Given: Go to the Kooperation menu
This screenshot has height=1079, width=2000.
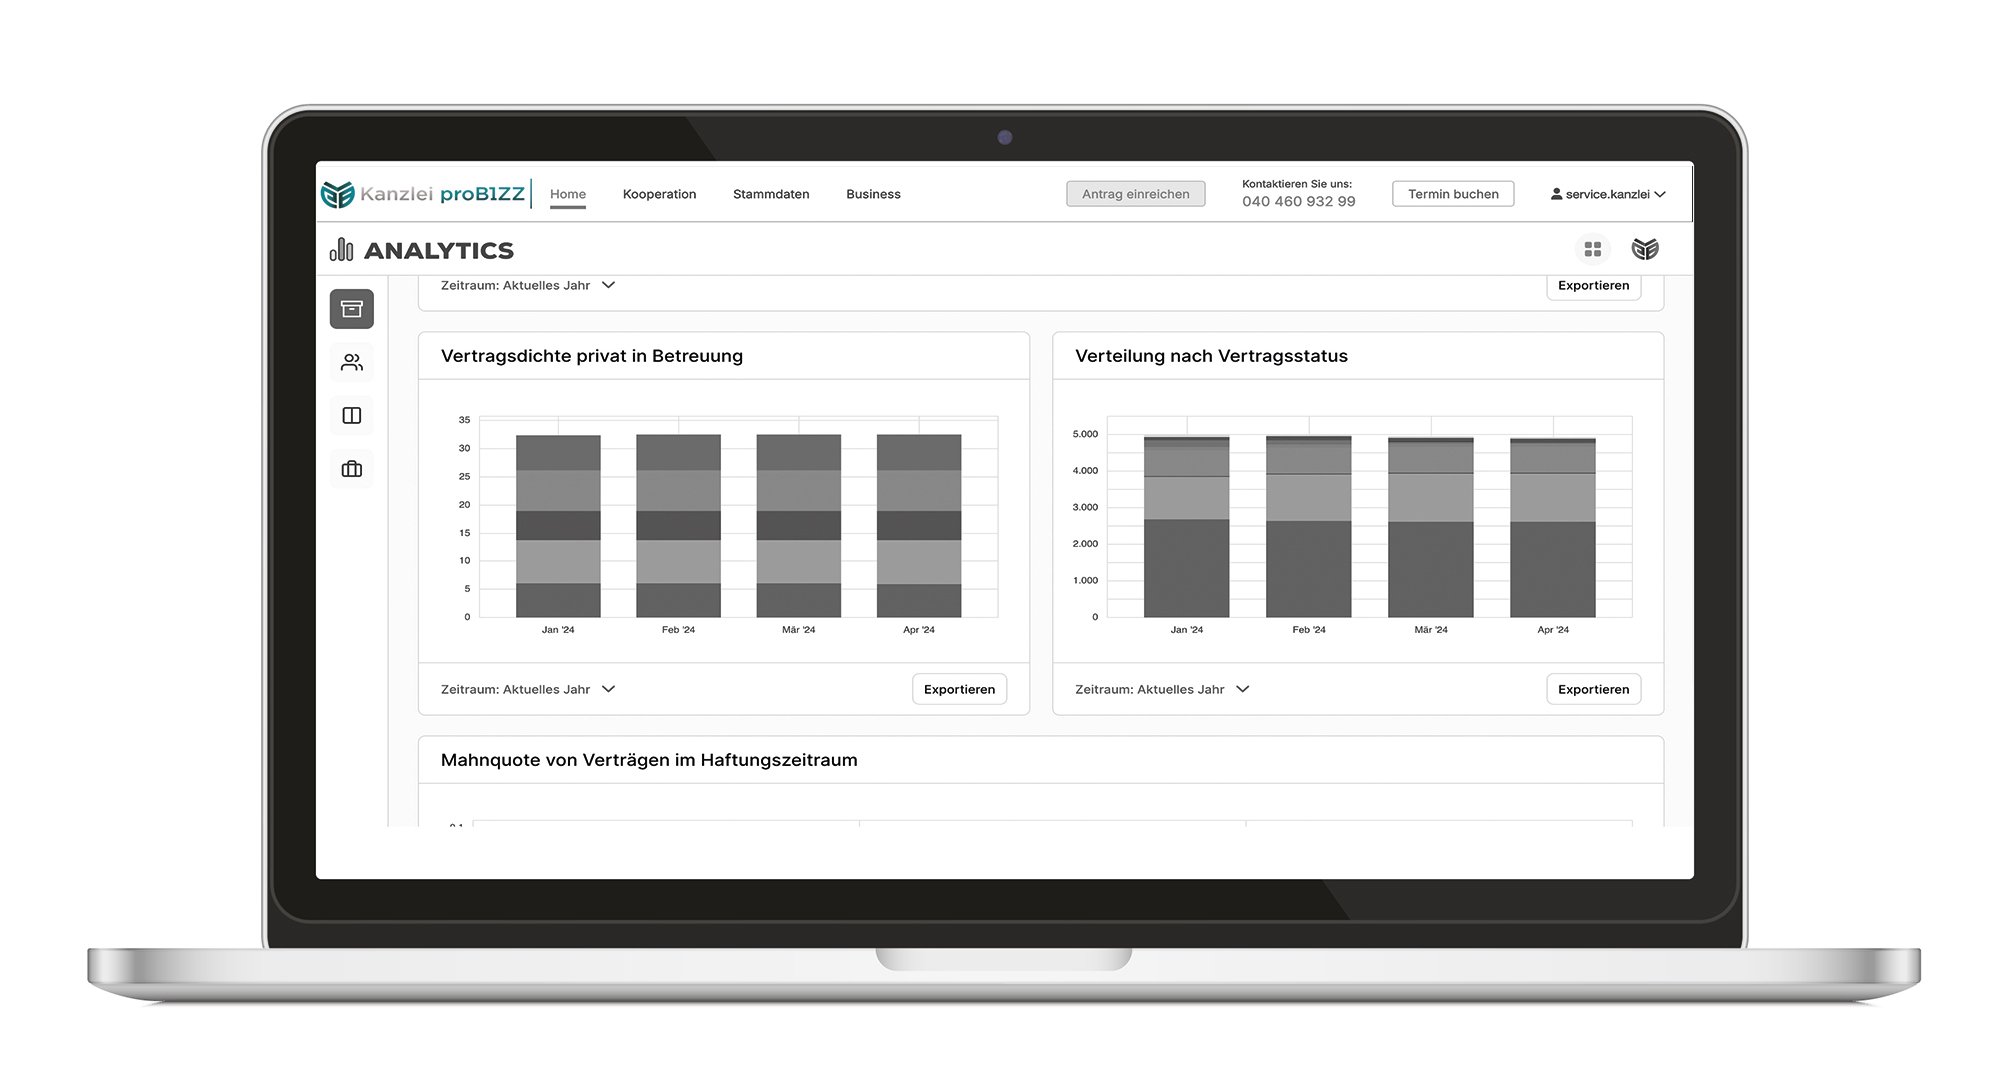Looking at the screenshot, I should (x=659, y=194).
